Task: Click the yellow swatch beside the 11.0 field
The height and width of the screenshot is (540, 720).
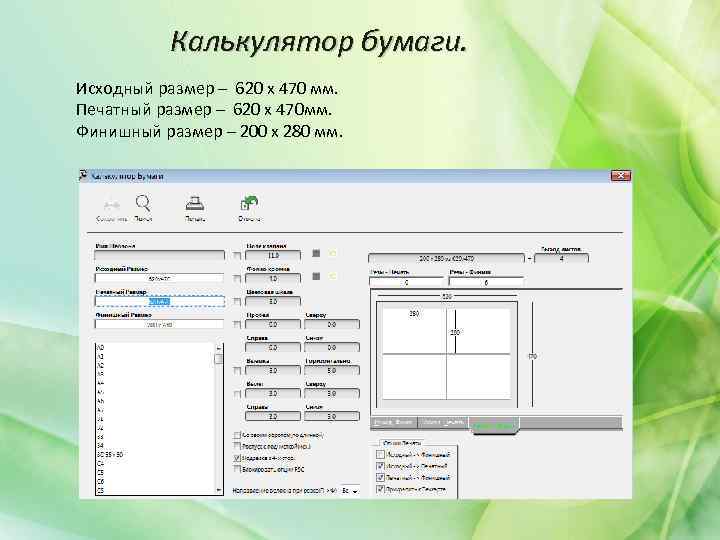Action: [x=332, y=253]
